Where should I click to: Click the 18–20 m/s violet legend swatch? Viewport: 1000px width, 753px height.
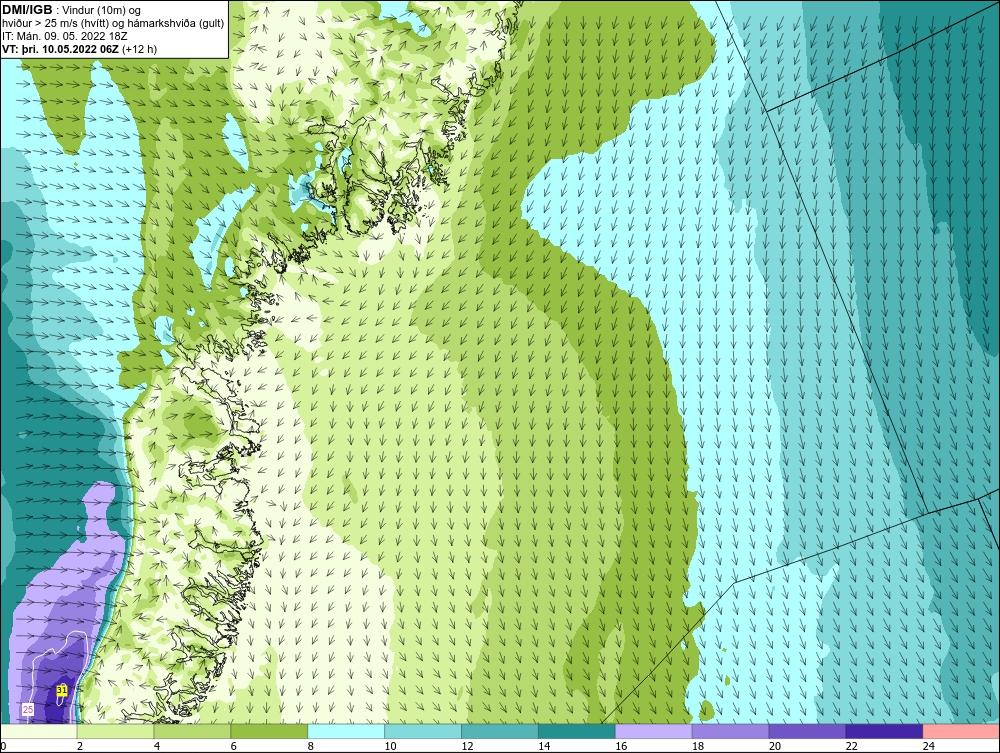[x=730, y=731]
